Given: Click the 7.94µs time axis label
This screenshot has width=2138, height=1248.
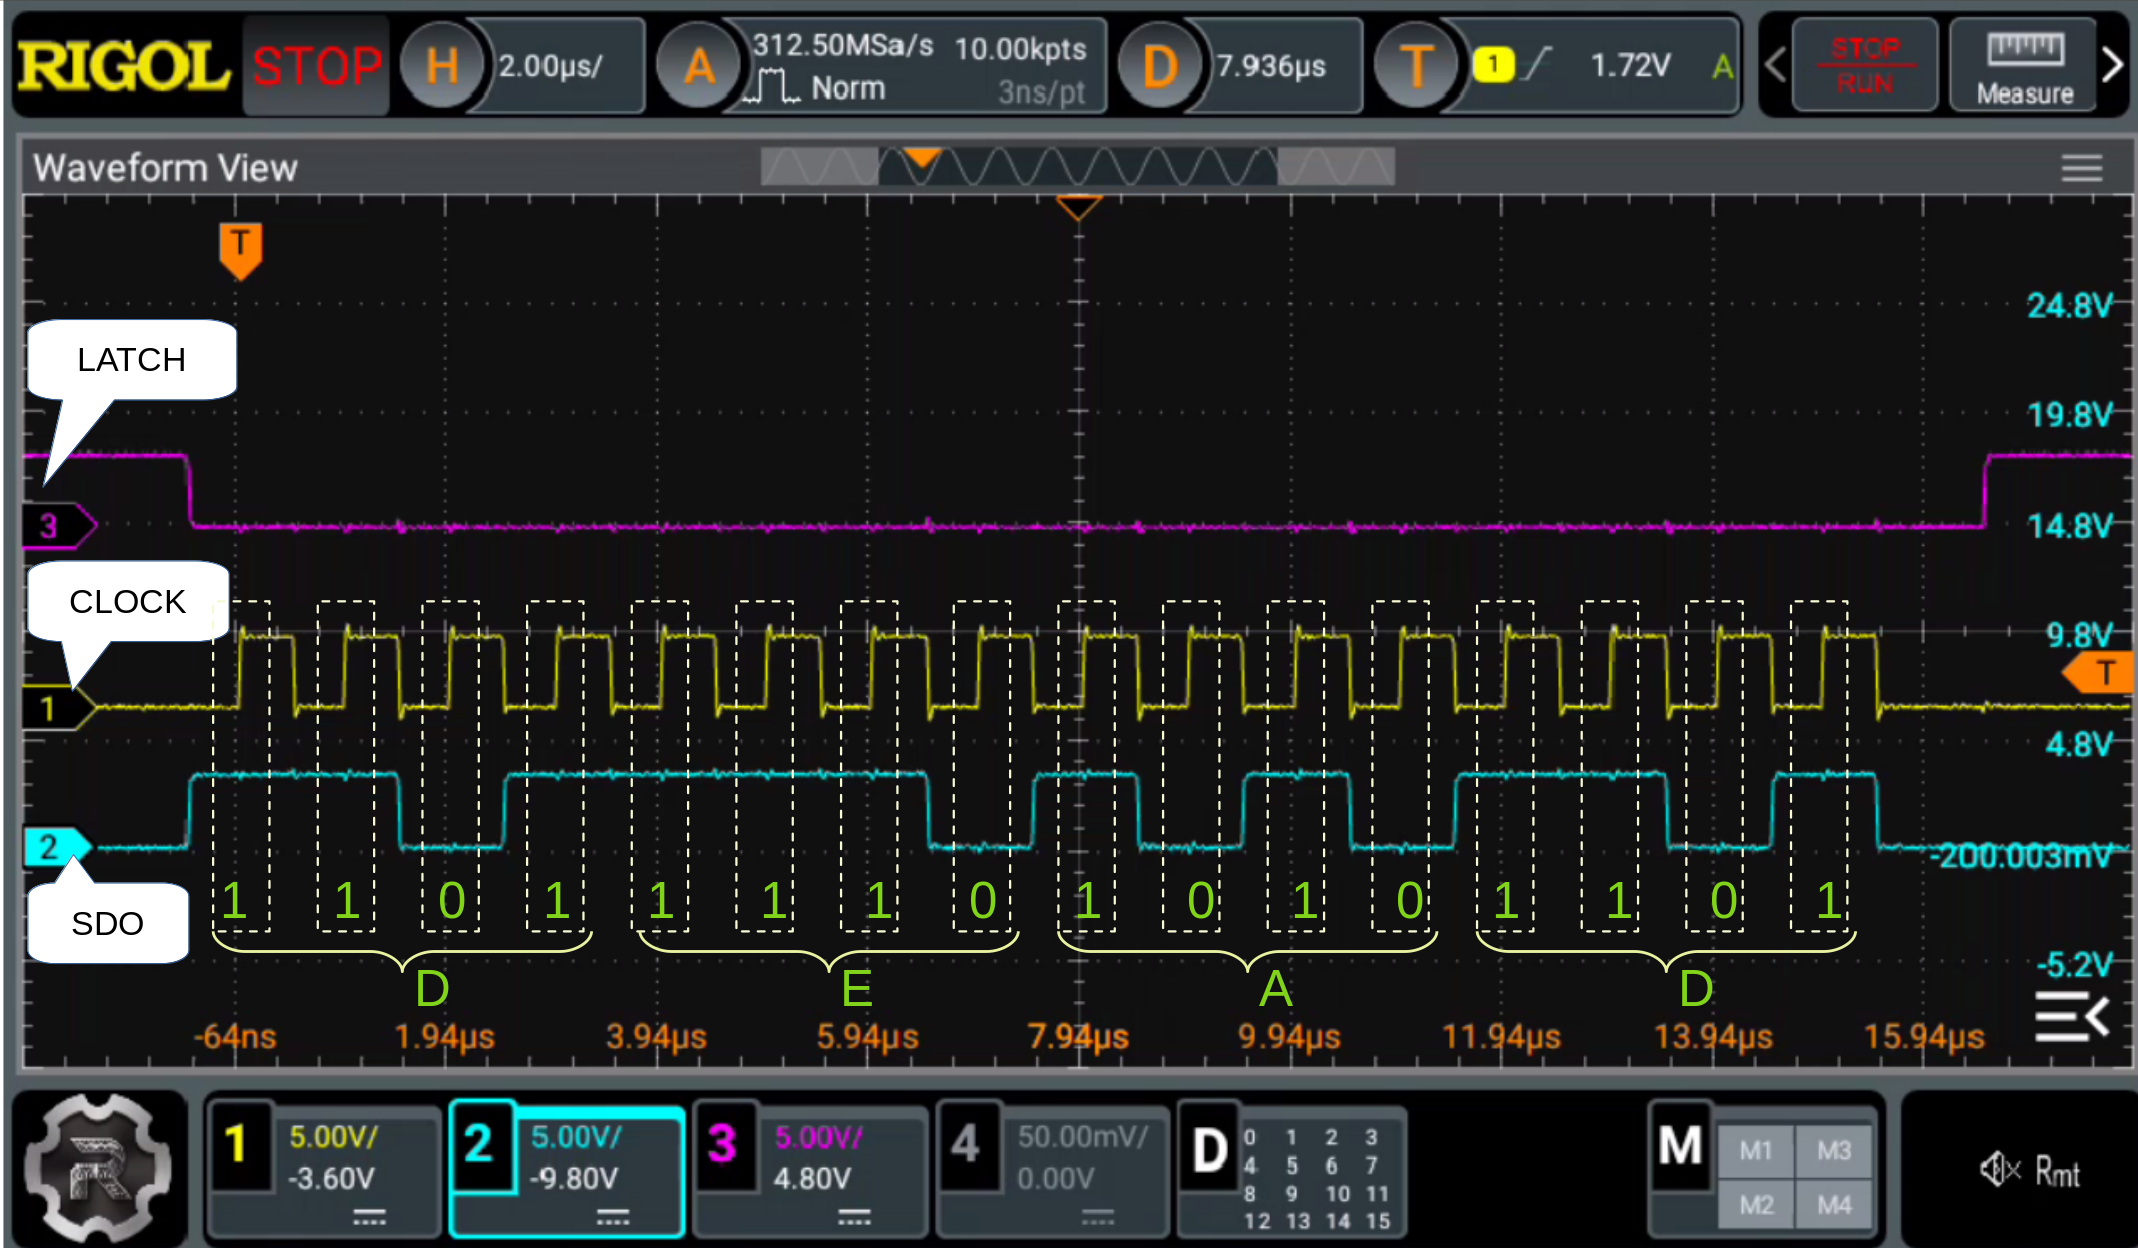Looking at the screenshot, I should pyautogui.click(x=1078, y=1036).
